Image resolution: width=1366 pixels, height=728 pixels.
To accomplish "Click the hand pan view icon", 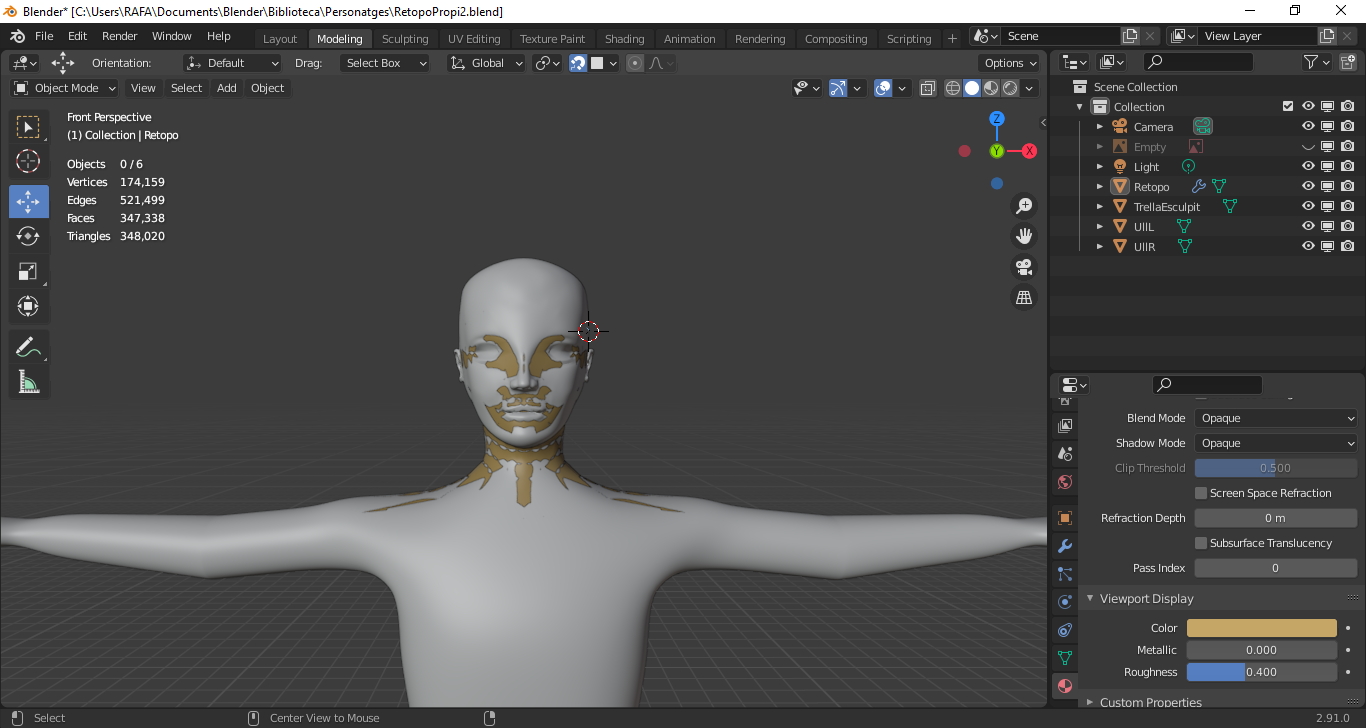I will pos(1024,236).
